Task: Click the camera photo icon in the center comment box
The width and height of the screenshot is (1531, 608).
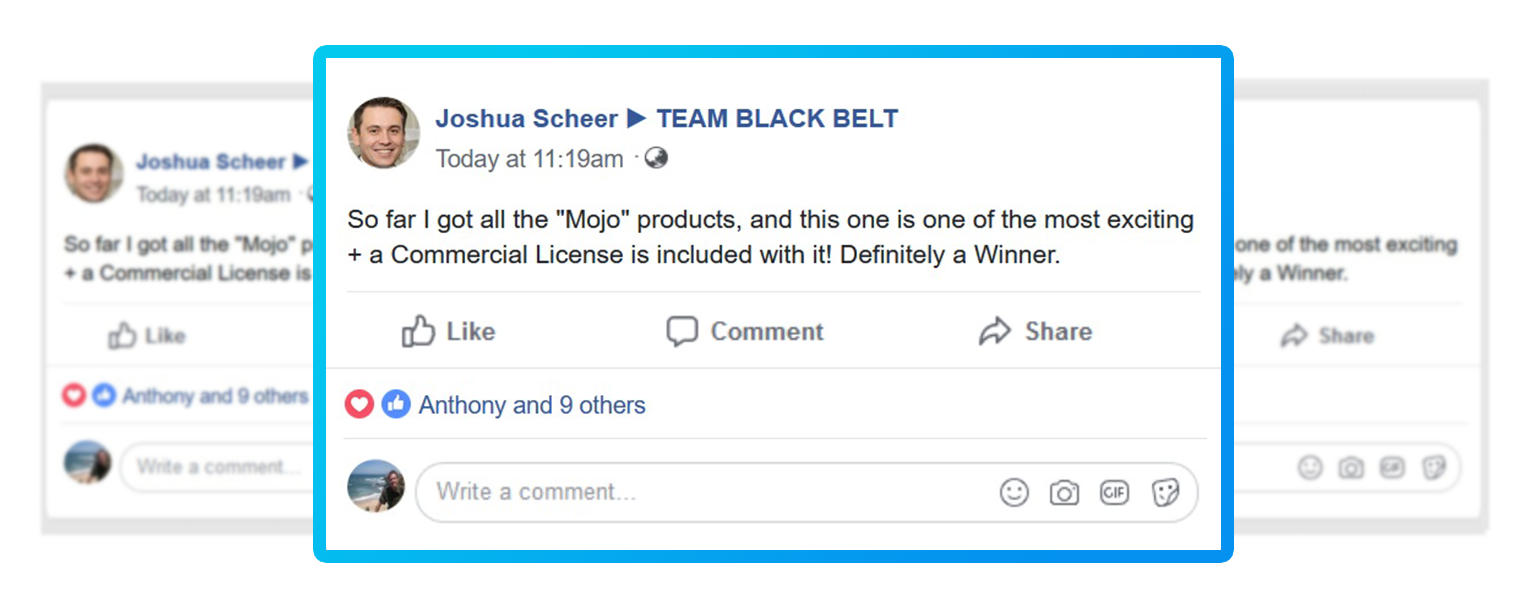Action: click(1064, 492)
